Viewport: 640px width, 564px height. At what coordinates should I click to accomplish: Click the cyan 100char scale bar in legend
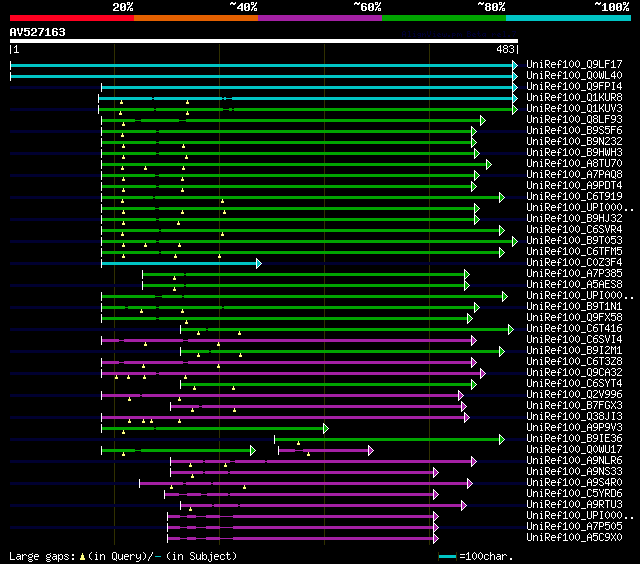click(447, 557)
